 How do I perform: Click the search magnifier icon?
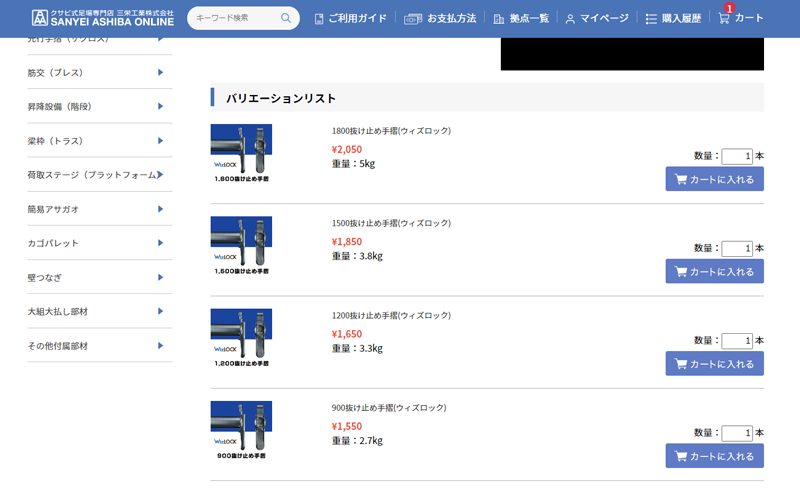click(x=286, y=18)
